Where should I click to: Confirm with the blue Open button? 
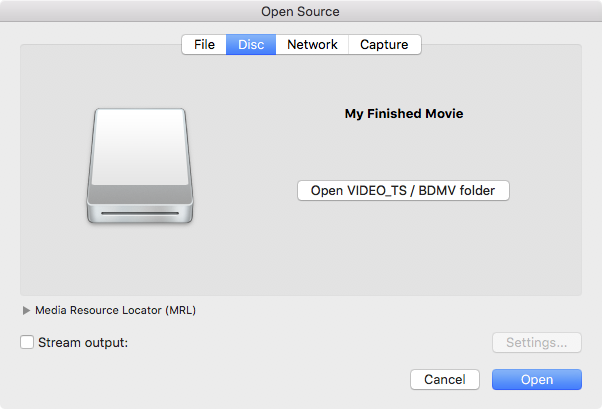(537, 379)
